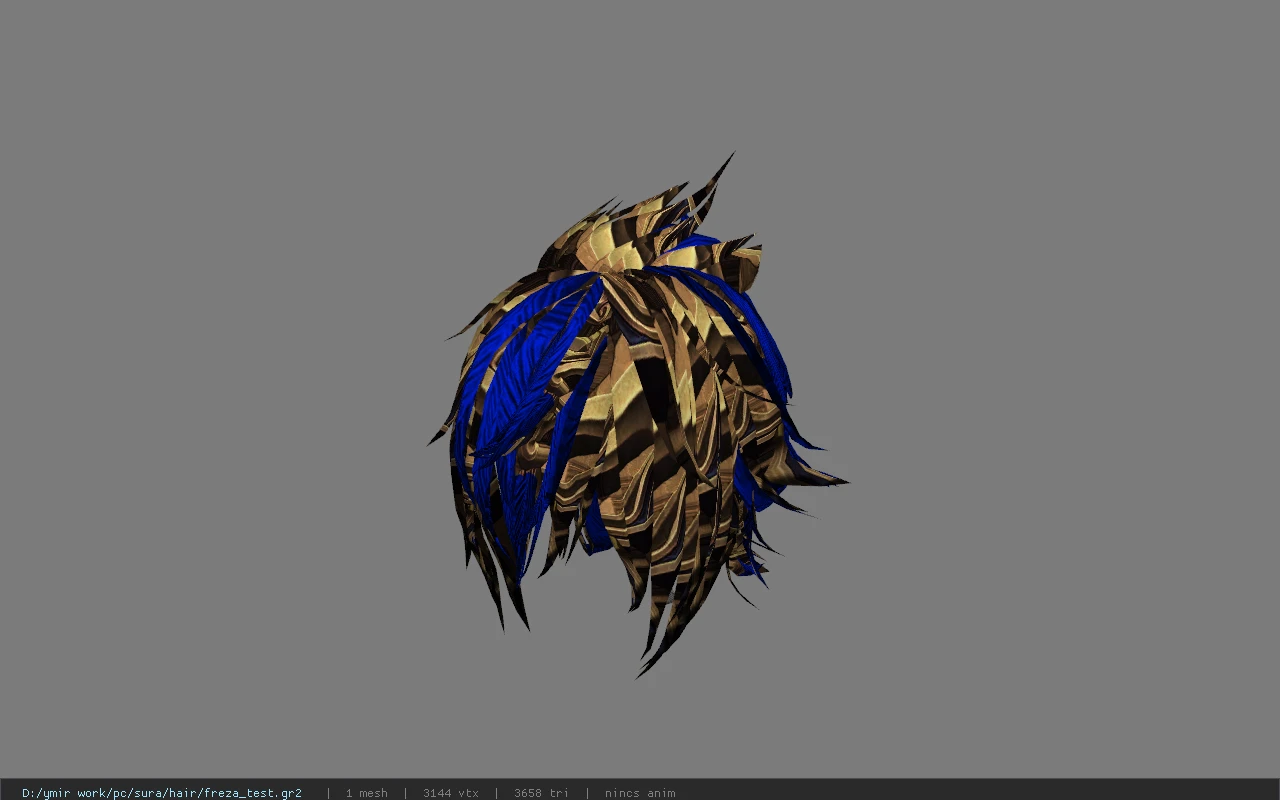Click the '3658 tri' triangle count entry
The width and height of the screenshot is (1280, 800).
tap(541, 793)
